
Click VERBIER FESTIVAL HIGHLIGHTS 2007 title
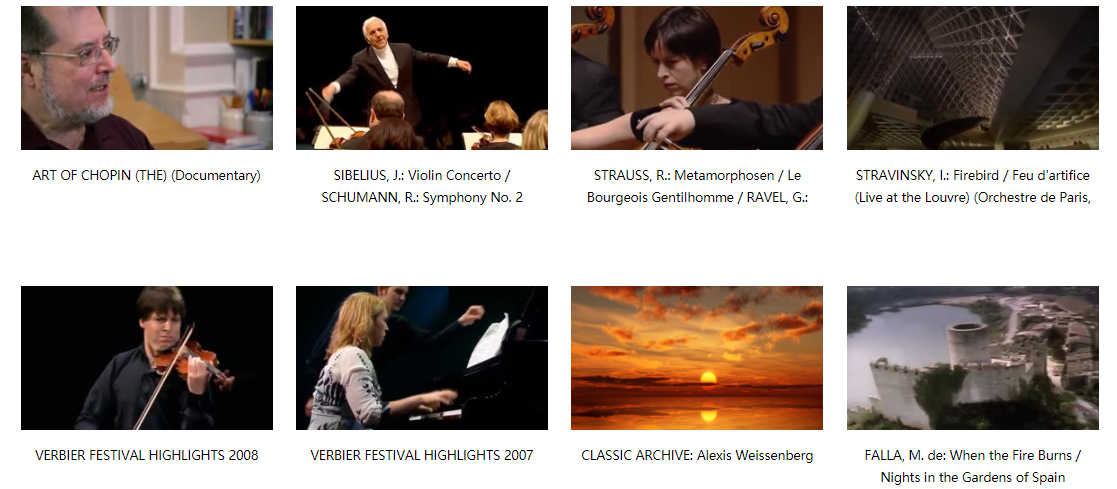point(422,455)
